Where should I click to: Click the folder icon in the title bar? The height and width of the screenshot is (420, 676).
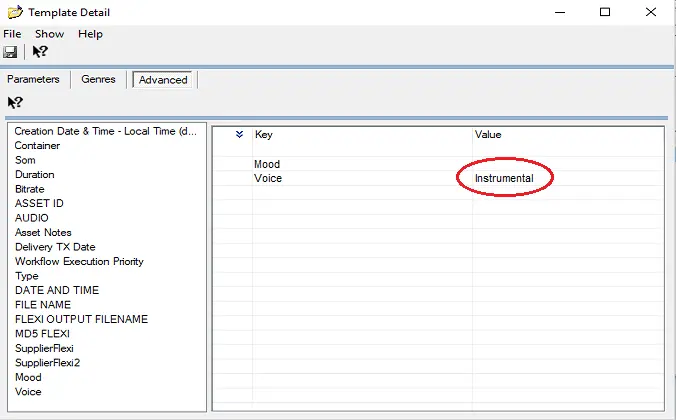15,13
